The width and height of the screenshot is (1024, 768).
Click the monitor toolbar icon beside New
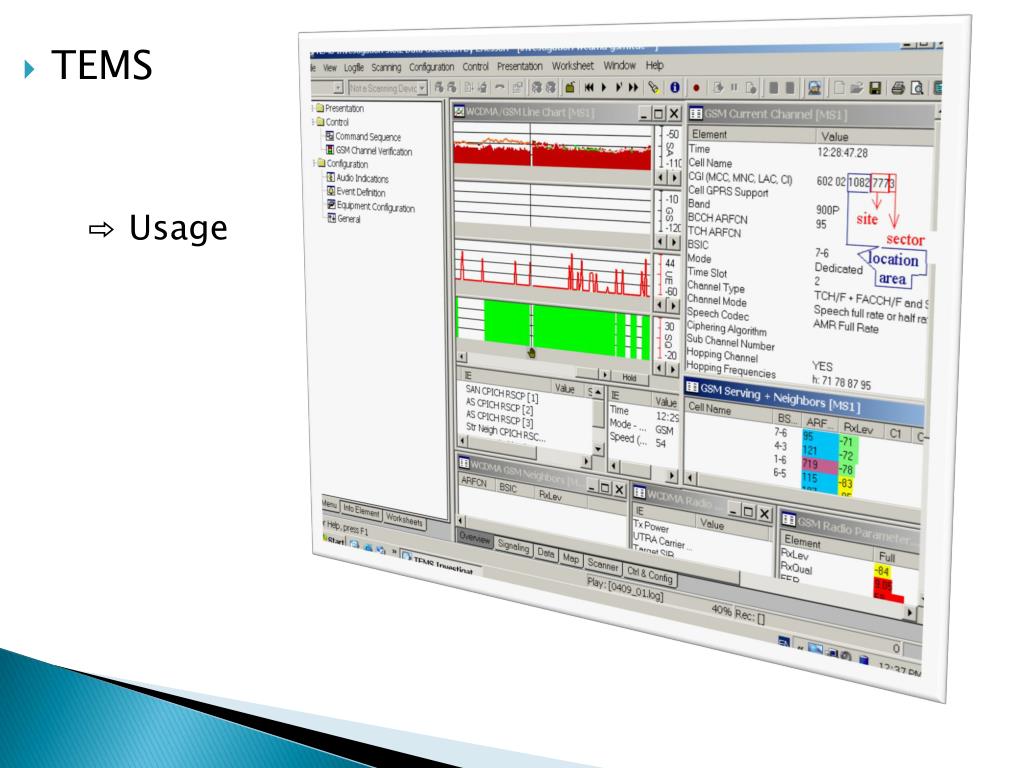(x=814, y=88)
